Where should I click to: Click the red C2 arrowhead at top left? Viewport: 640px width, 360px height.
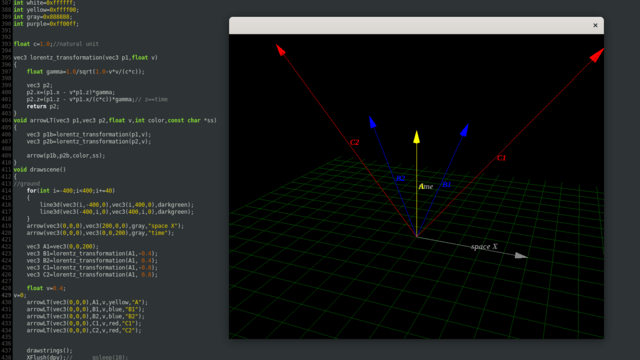280,50
